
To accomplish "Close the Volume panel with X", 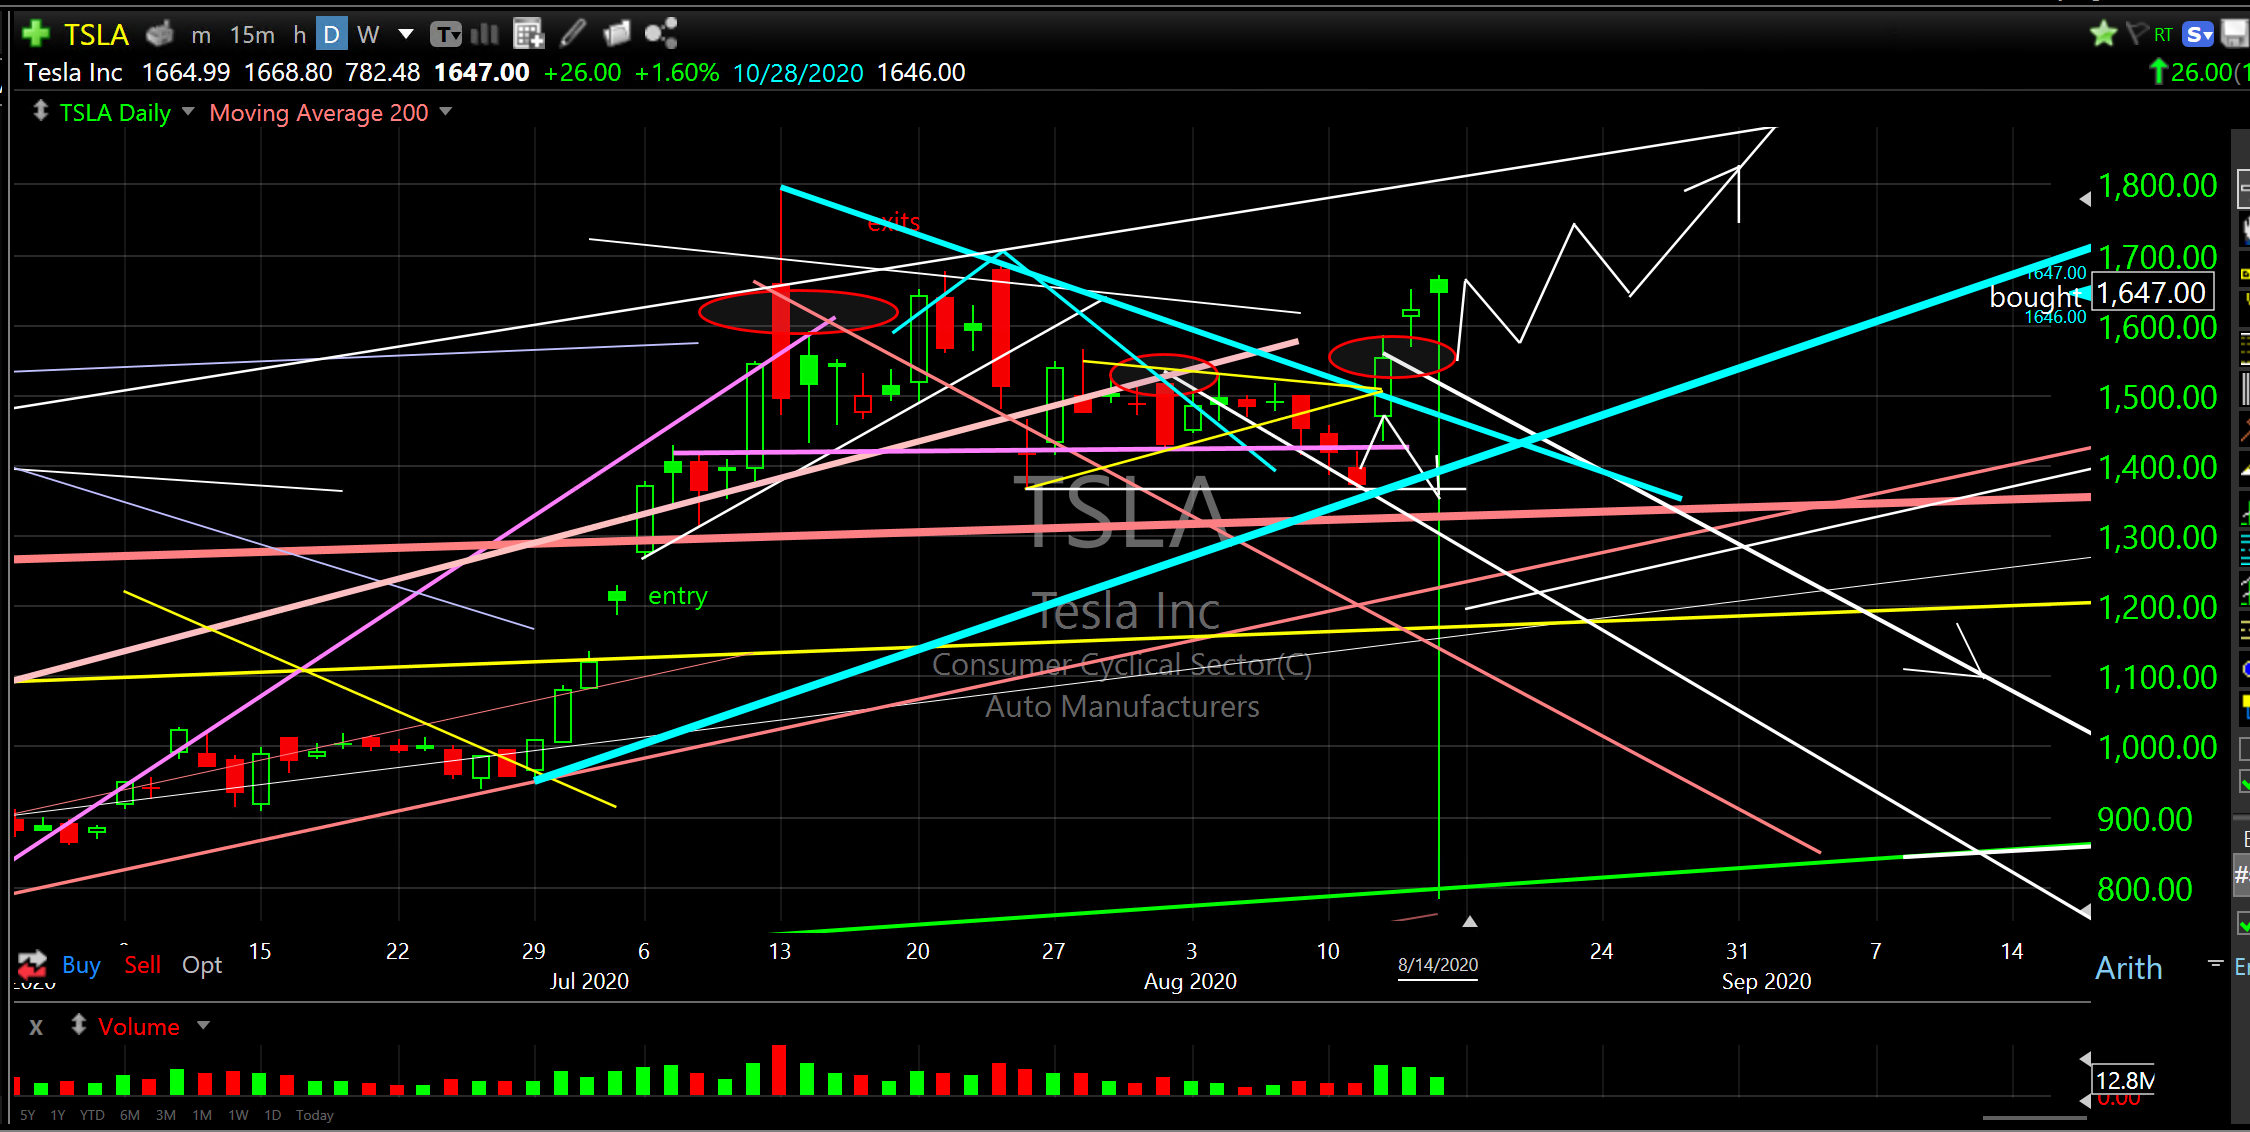I will (36, 1027).
